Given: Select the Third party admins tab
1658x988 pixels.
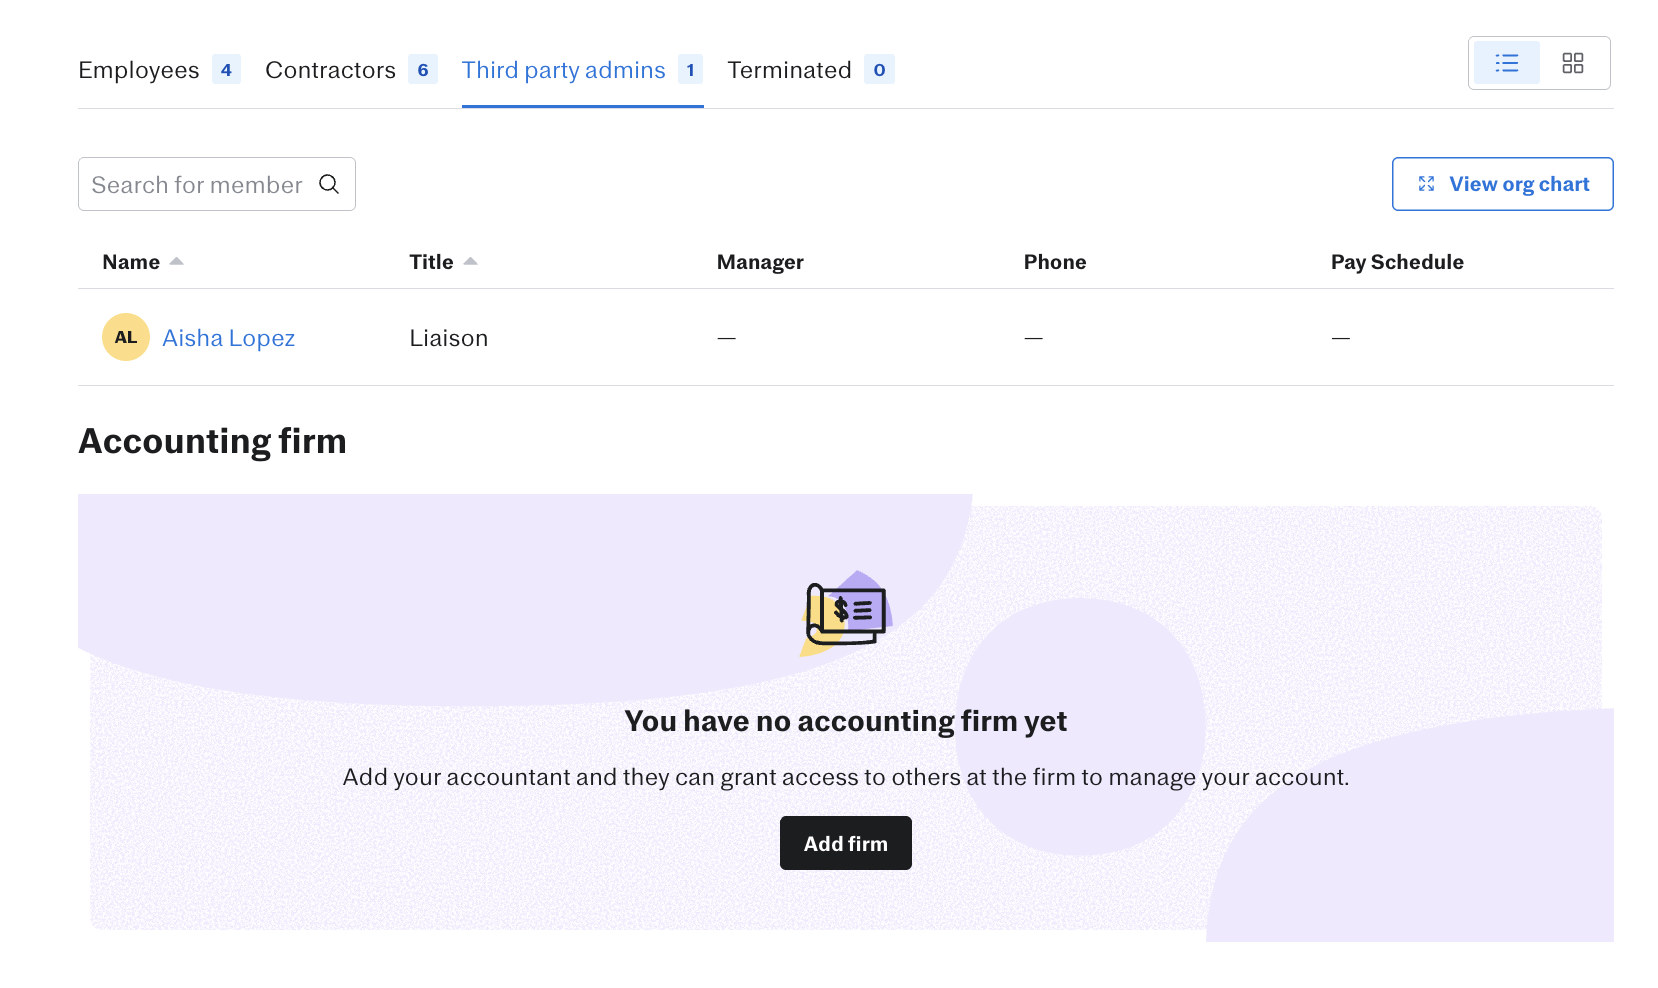Looking at the screenshot, I should (x=563, y=70).
